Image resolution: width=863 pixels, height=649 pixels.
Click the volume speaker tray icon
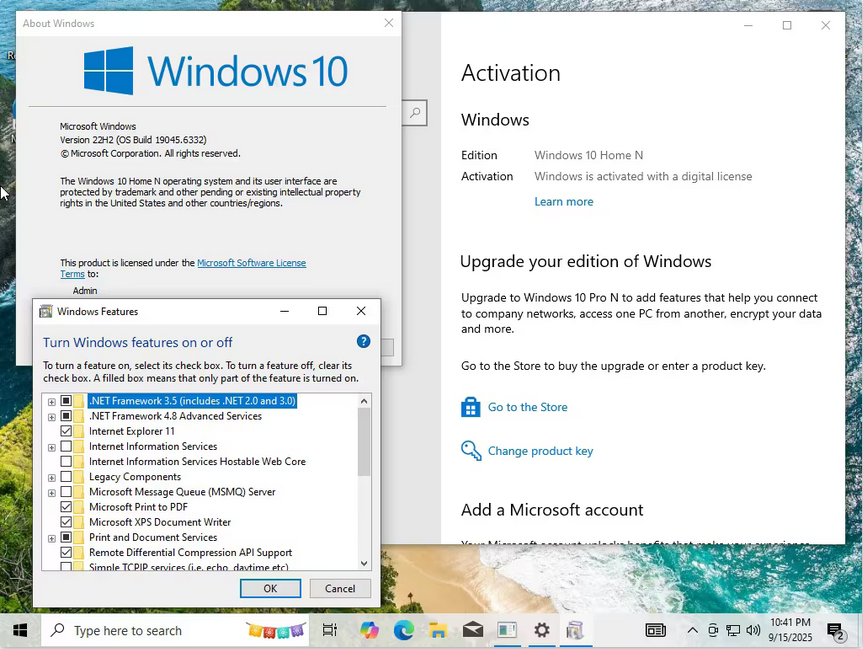(x=753, y=630)
